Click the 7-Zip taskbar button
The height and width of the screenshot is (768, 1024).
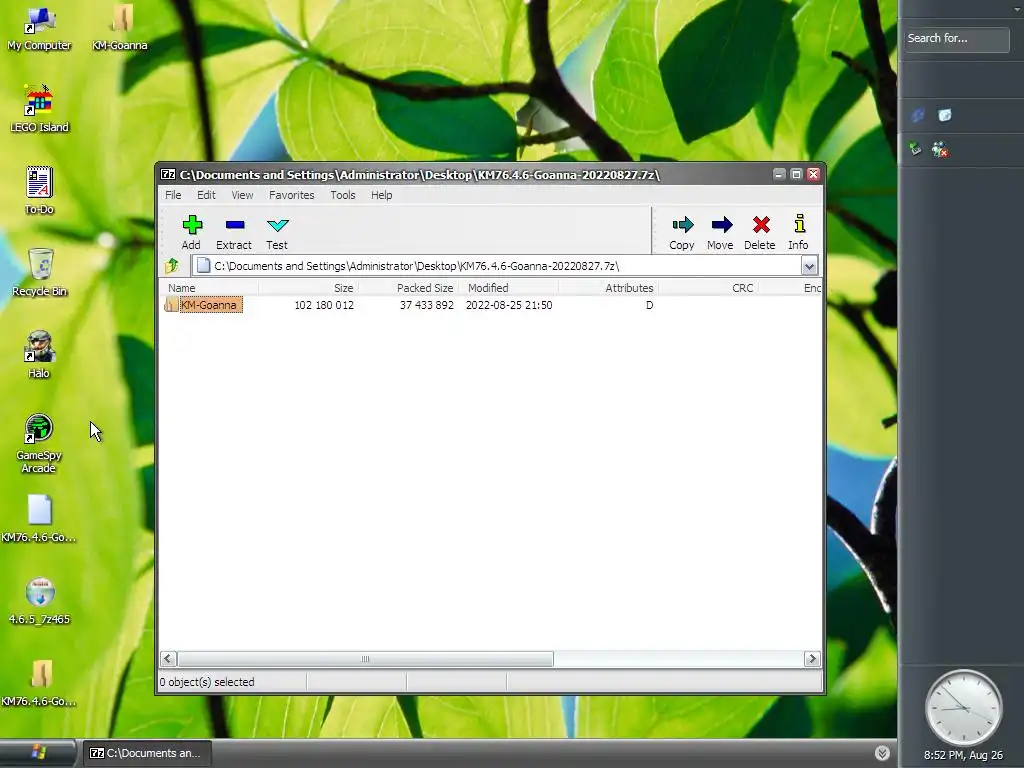point(146,753)
